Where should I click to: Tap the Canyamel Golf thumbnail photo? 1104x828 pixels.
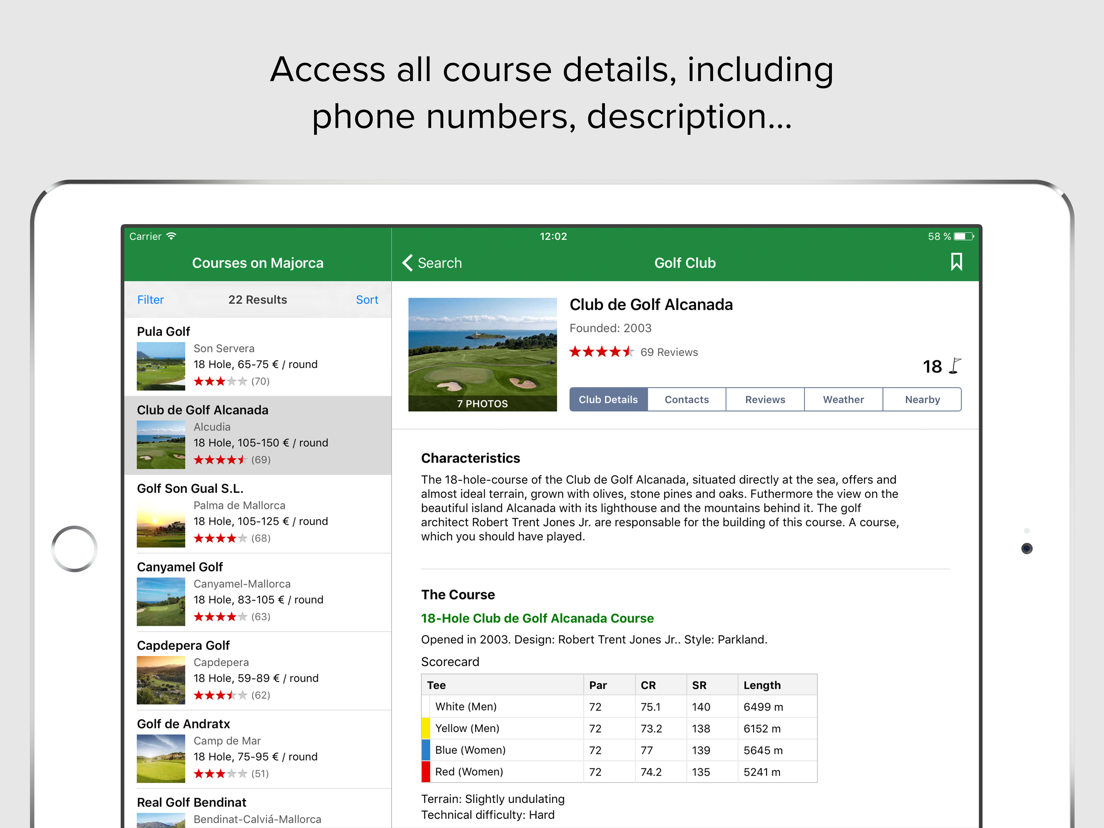click(161, 602)
